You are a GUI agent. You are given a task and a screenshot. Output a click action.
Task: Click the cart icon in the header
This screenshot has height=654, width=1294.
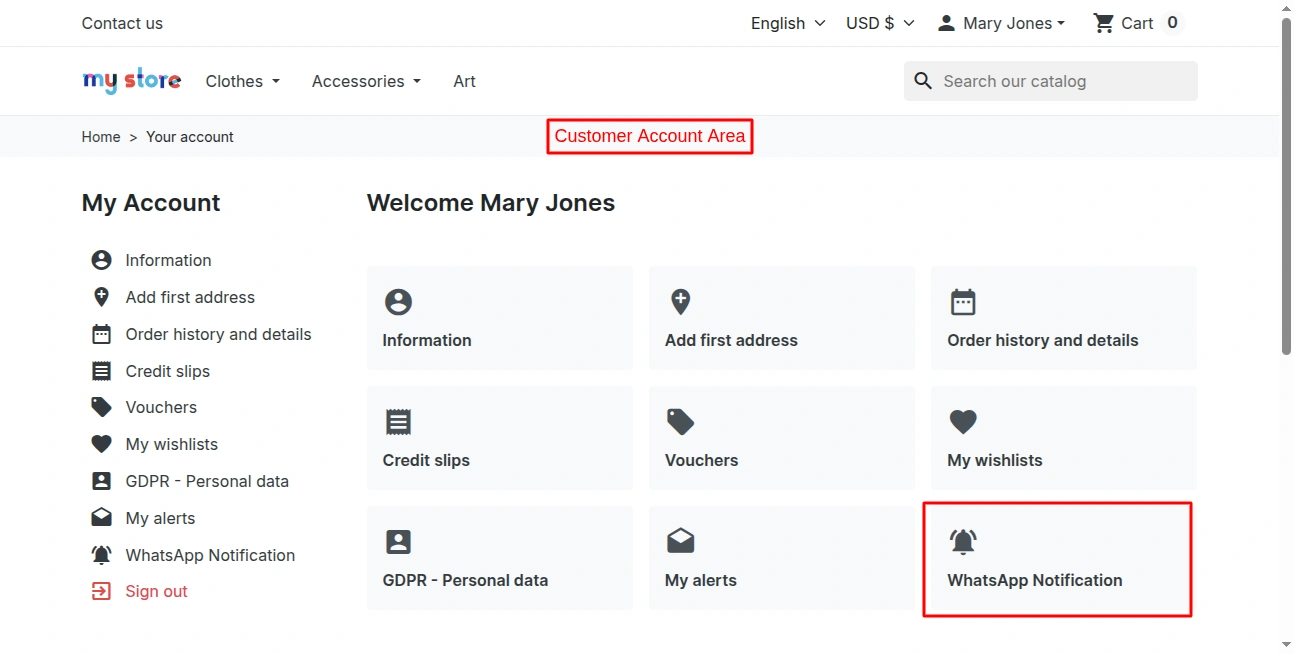1104,22
